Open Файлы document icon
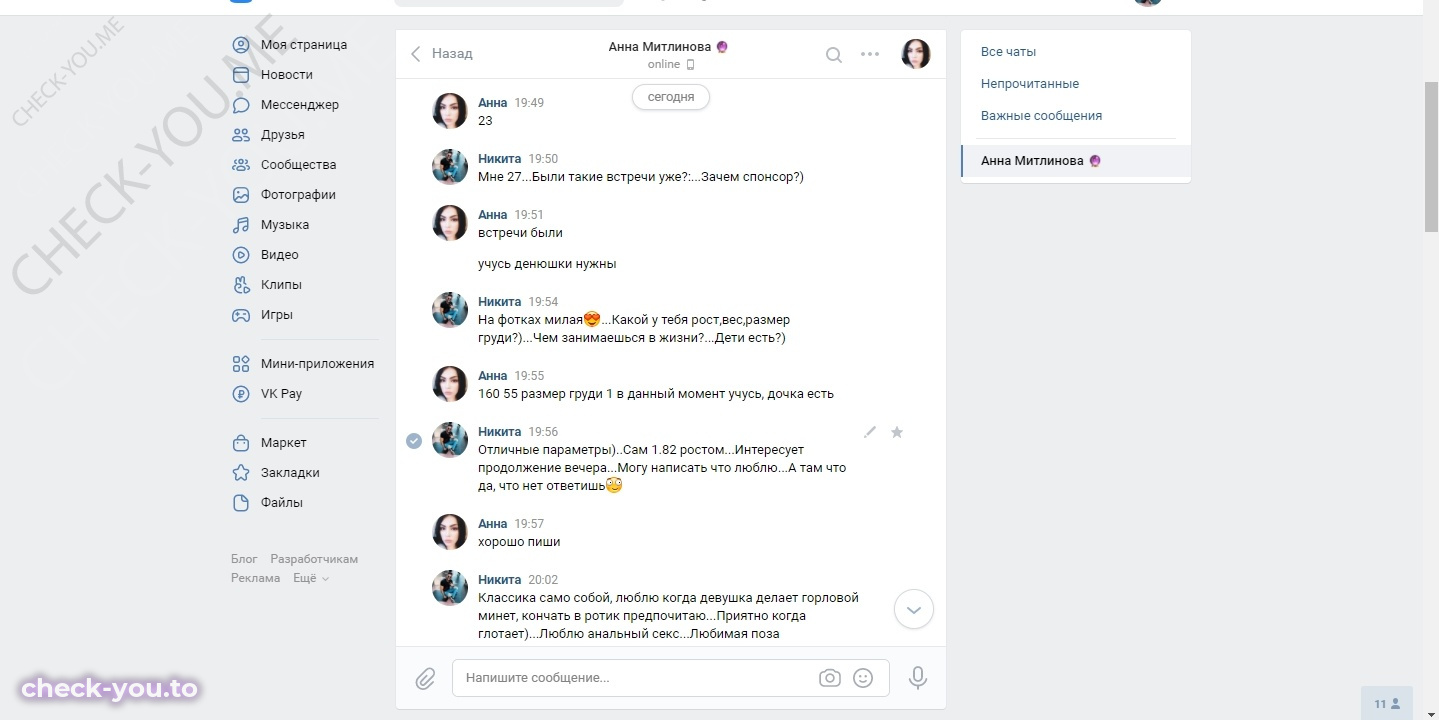This screenshot has height=720, width=1439. pyautogui.click(x=241, y=503)
